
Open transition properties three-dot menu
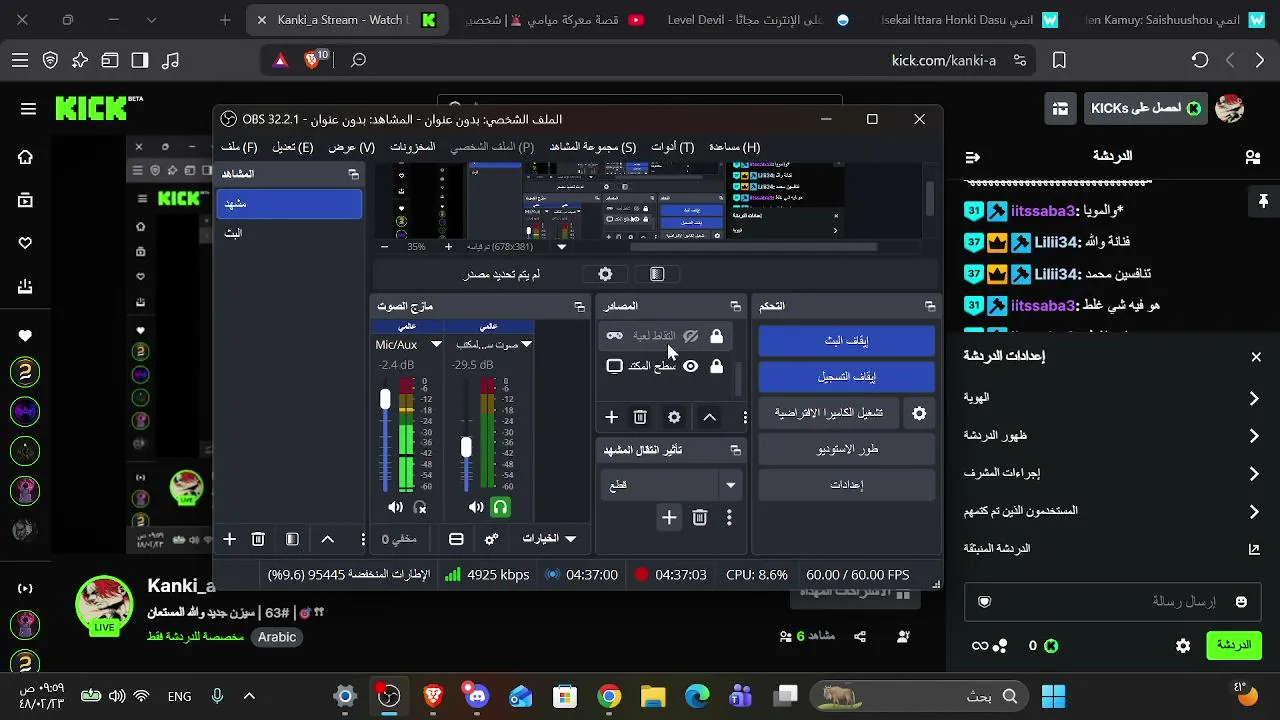[x=729, y=517]
